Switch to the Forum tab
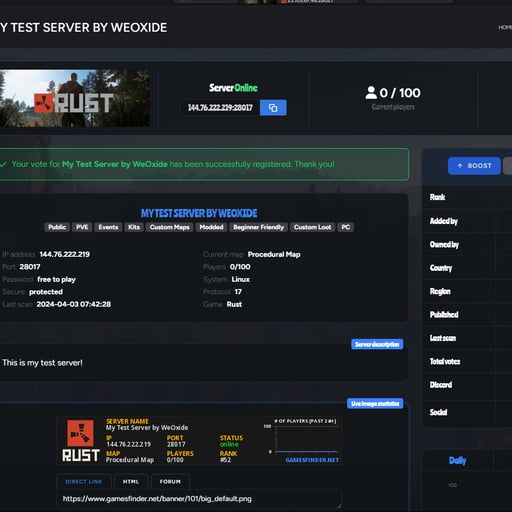Screen dimensions: 512x512 point(170,482)
